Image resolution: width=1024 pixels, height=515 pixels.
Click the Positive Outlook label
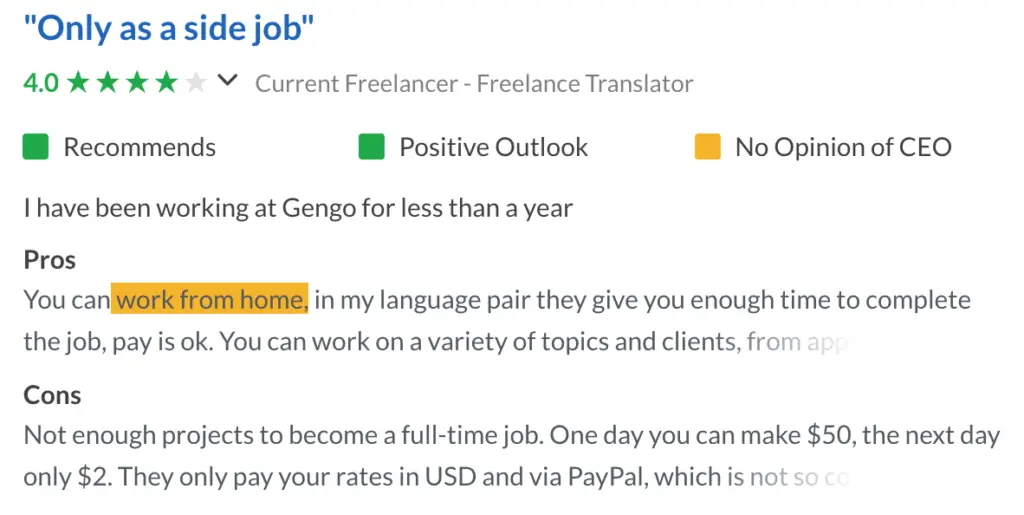(x=494, y=147)
